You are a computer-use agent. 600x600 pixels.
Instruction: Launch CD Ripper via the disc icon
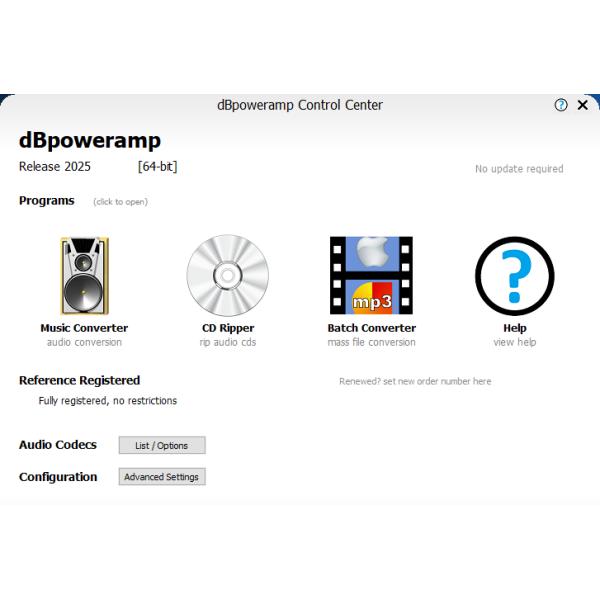(227, 276)
